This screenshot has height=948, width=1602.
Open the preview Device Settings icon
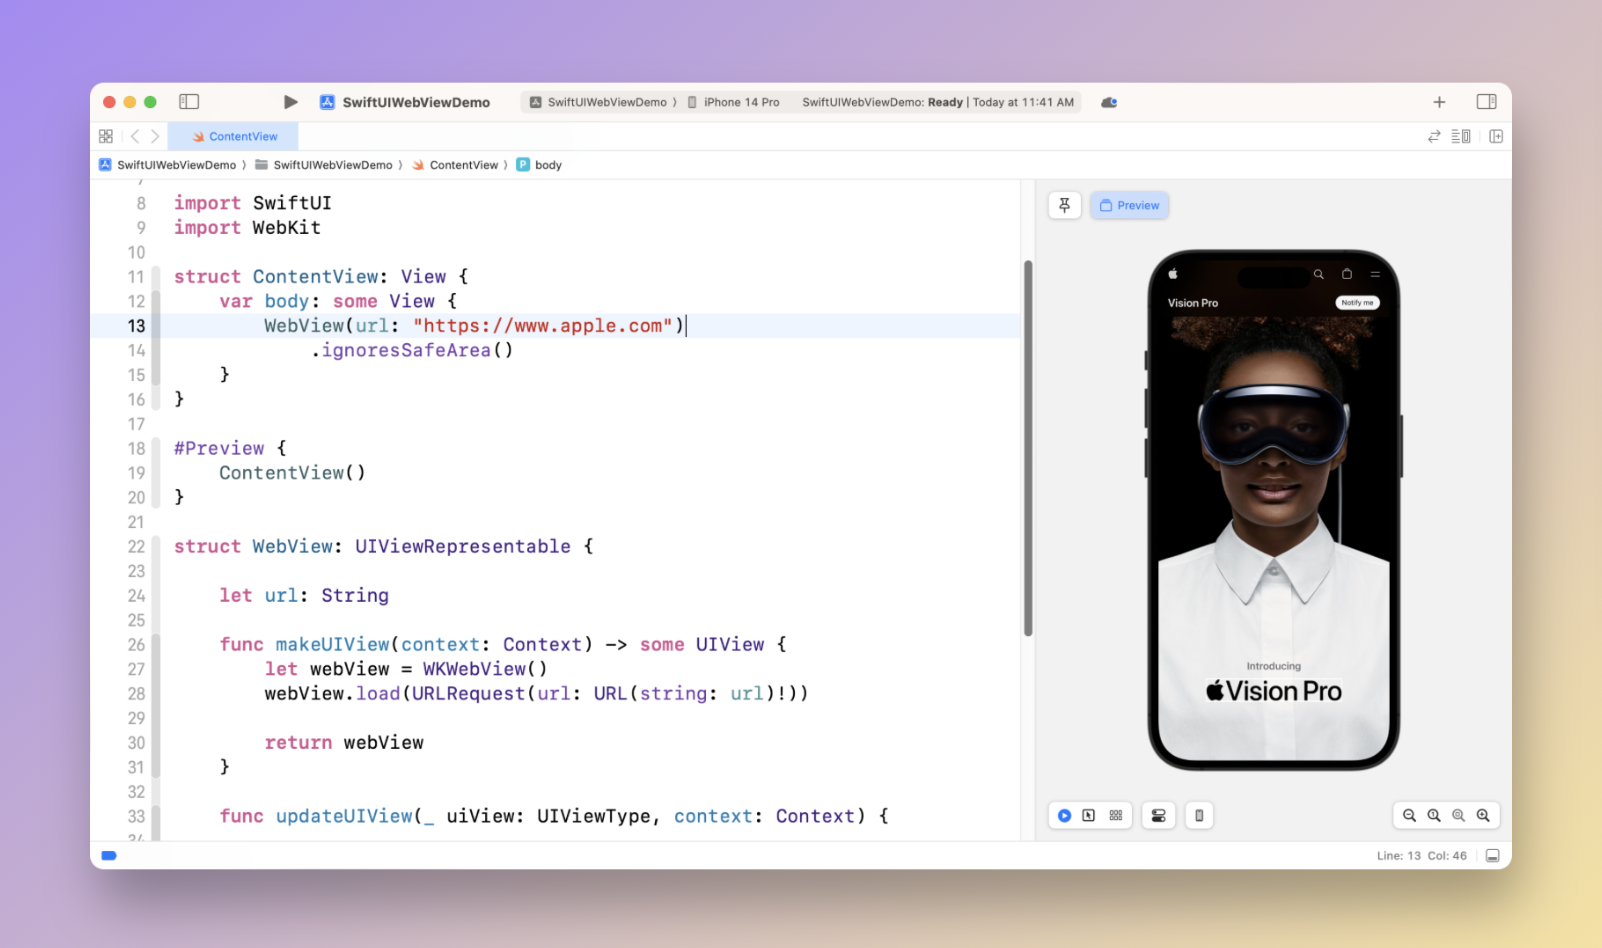click(1158, 816)
